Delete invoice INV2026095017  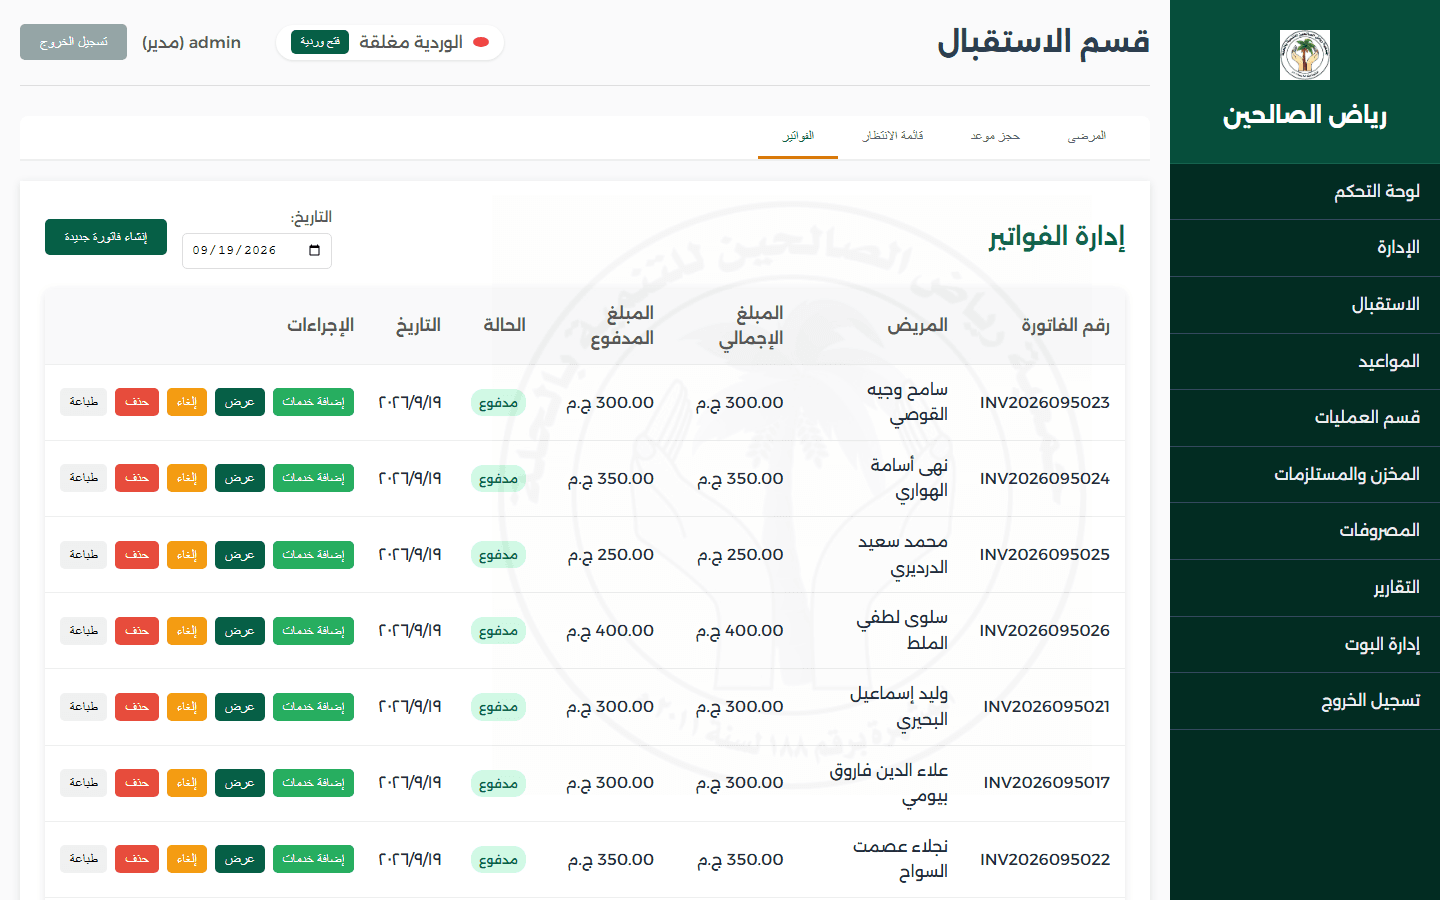click(137, 783)
